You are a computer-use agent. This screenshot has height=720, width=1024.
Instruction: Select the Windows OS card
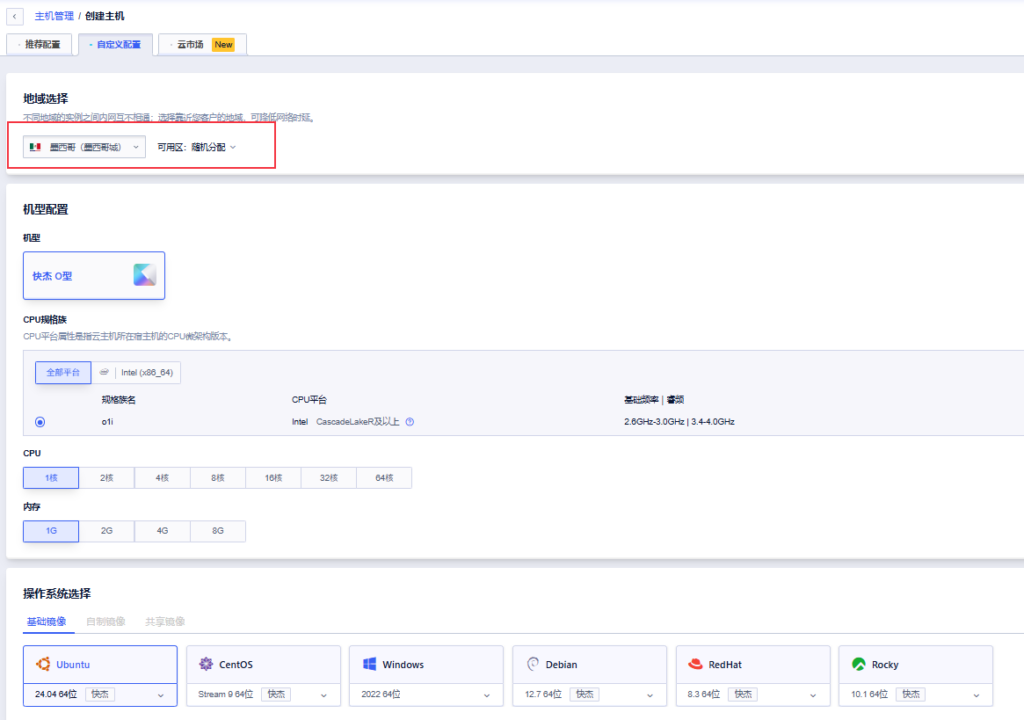tap(426, 664)
